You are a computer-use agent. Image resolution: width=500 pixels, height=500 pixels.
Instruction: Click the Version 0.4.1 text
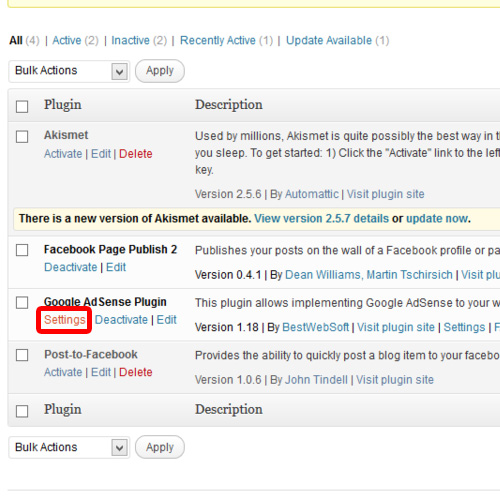228,275
